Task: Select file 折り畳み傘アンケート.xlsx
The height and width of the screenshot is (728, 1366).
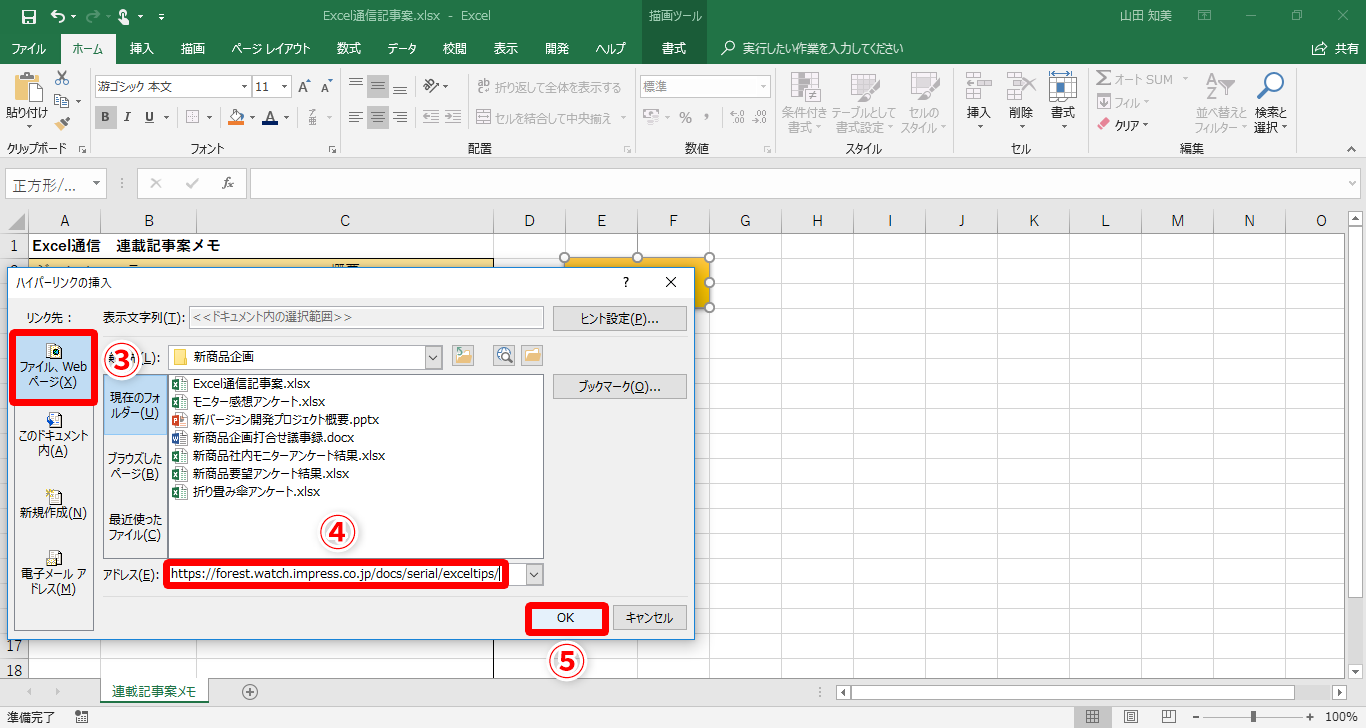Action: click(x=246, y=491)
